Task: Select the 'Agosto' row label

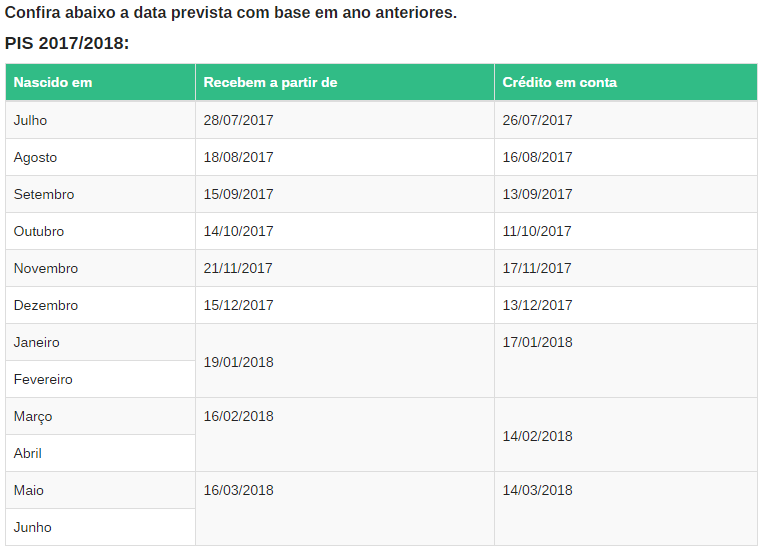Action: click(36, 157)
